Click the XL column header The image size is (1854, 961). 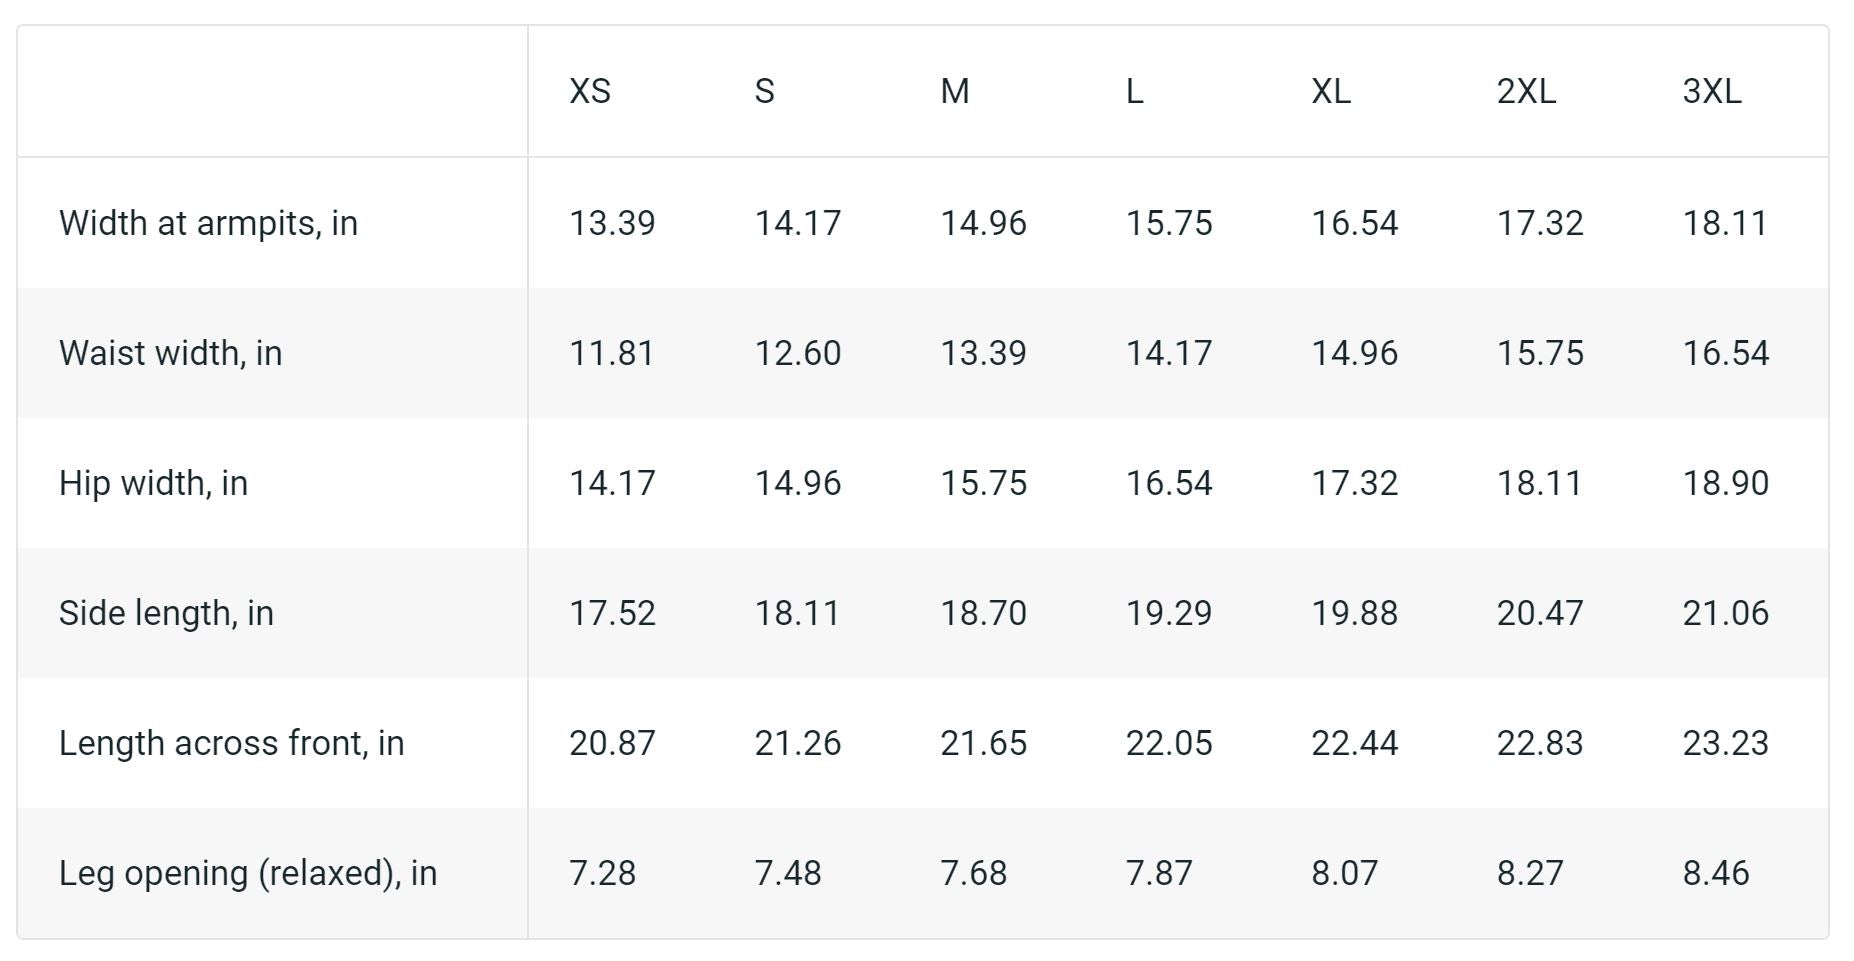coord(1331,92)
